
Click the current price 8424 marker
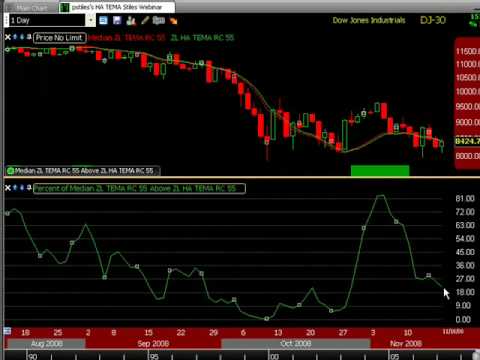[x=467, y=141]
